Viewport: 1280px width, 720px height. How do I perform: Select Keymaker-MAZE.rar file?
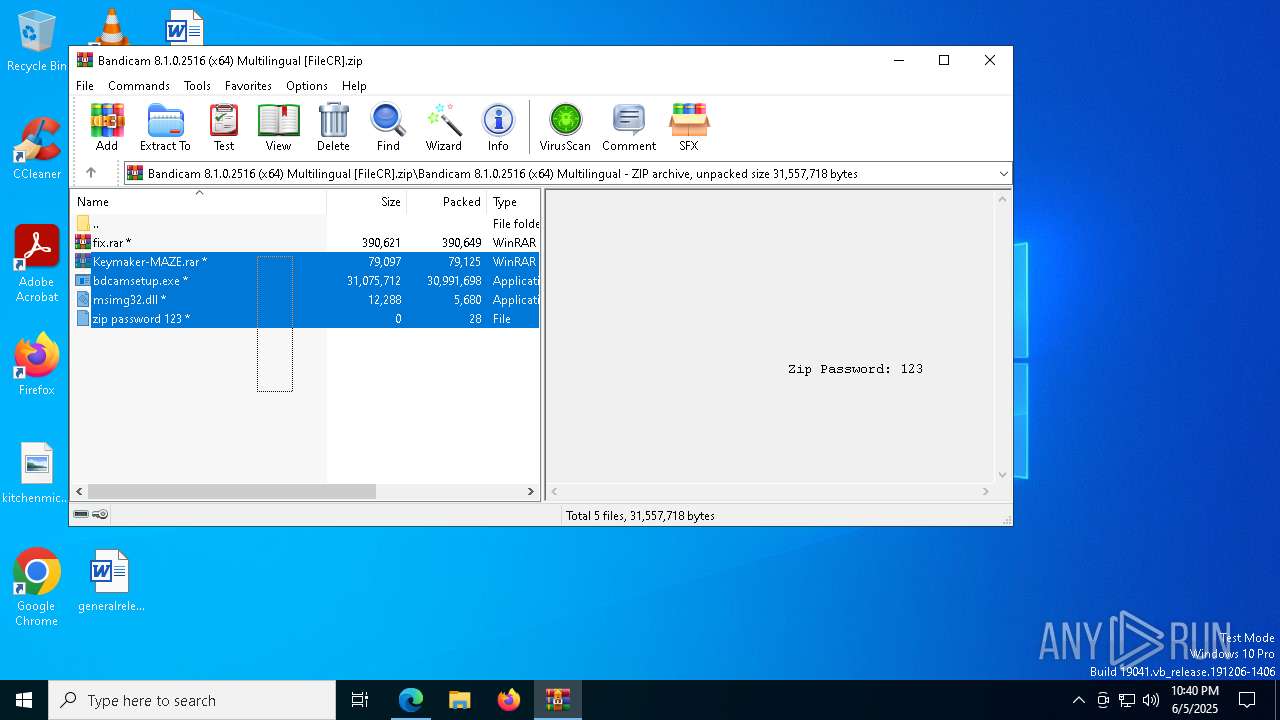click(x=305, y=262)
